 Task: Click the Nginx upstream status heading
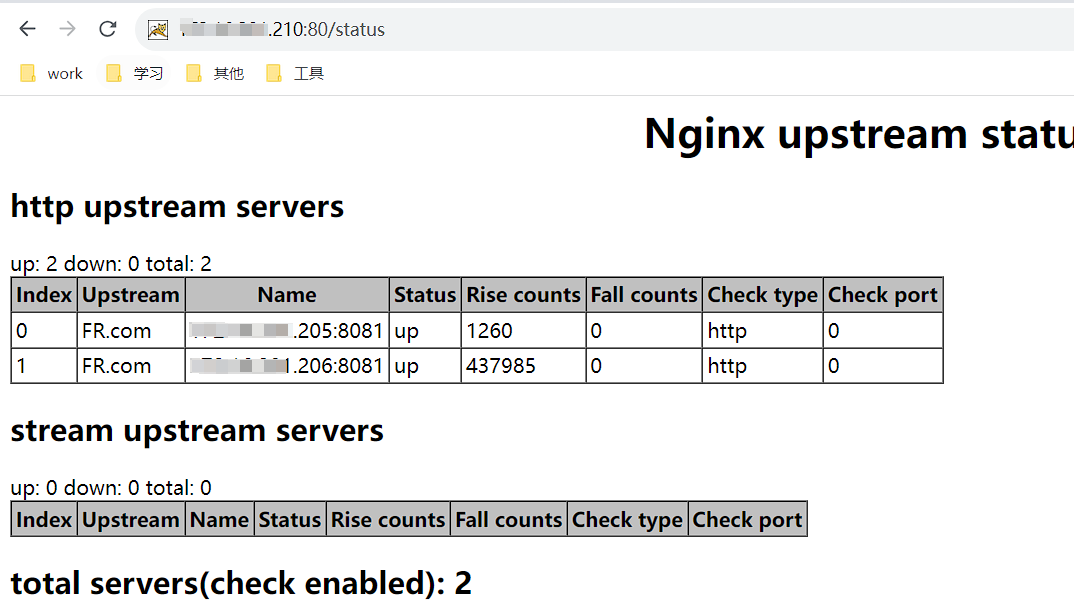click(x=858, y=134)
